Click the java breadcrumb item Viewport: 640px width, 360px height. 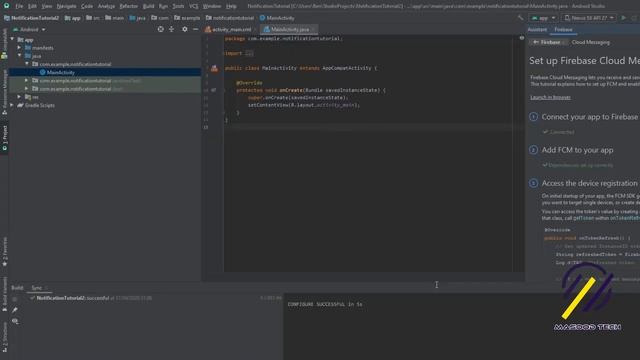137,18
